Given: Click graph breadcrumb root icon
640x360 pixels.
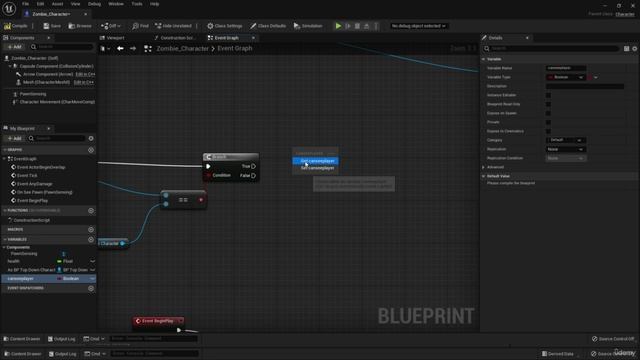Looking at the screenshot, I should (x=148, y=49).
